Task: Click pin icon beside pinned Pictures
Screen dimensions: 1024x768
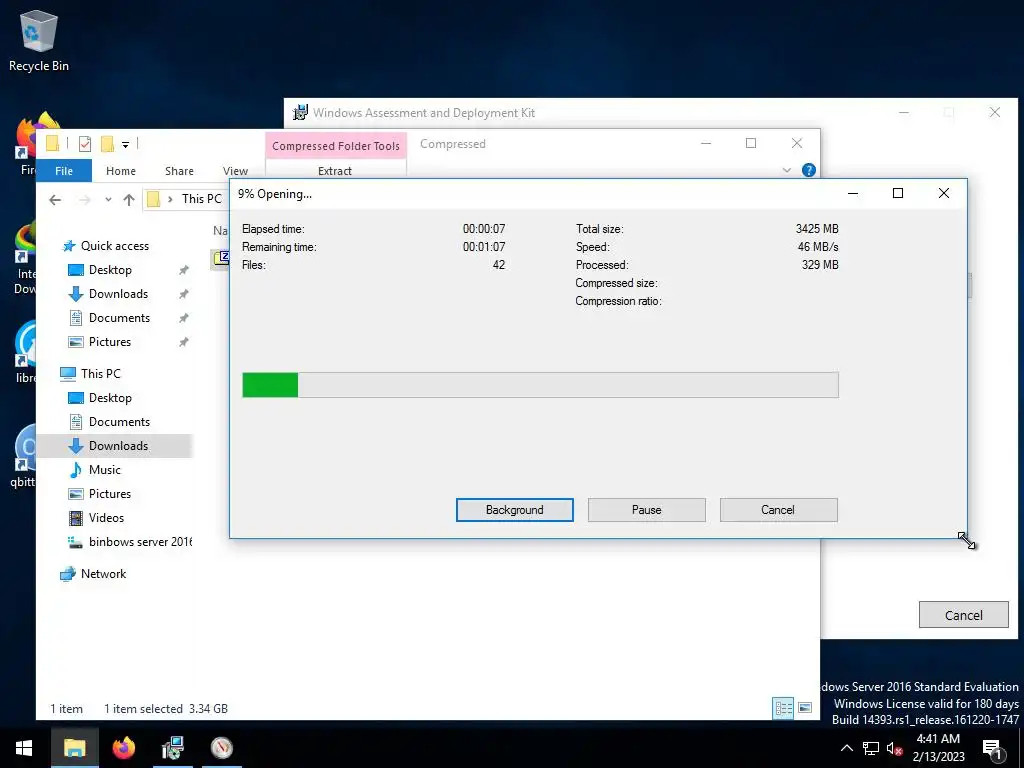Action: click(x=184, y=342)
